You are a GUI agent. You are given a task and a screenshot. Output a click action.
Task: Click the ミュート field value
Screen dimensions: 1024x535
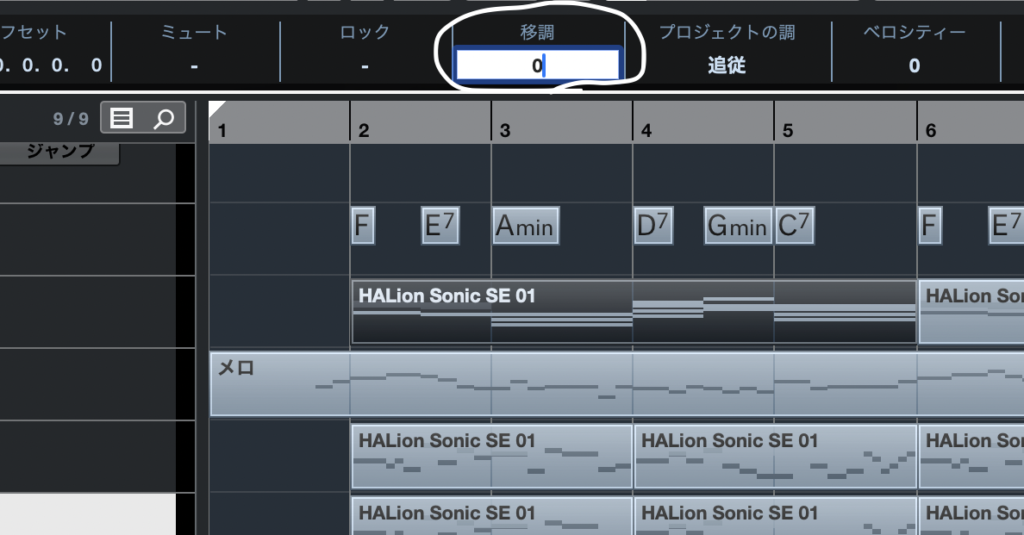(x=194, y=66)
